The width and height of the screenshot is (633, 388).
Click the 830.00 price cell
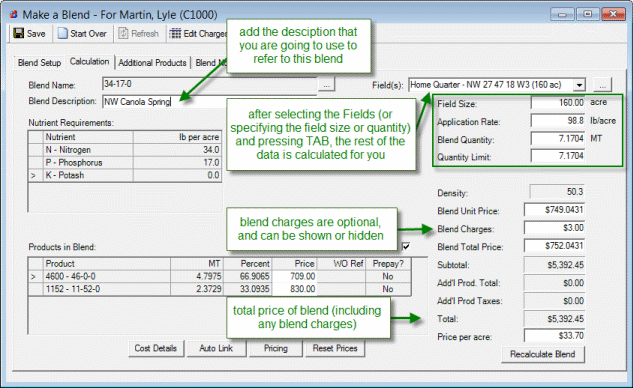click(x=294, y=289)
